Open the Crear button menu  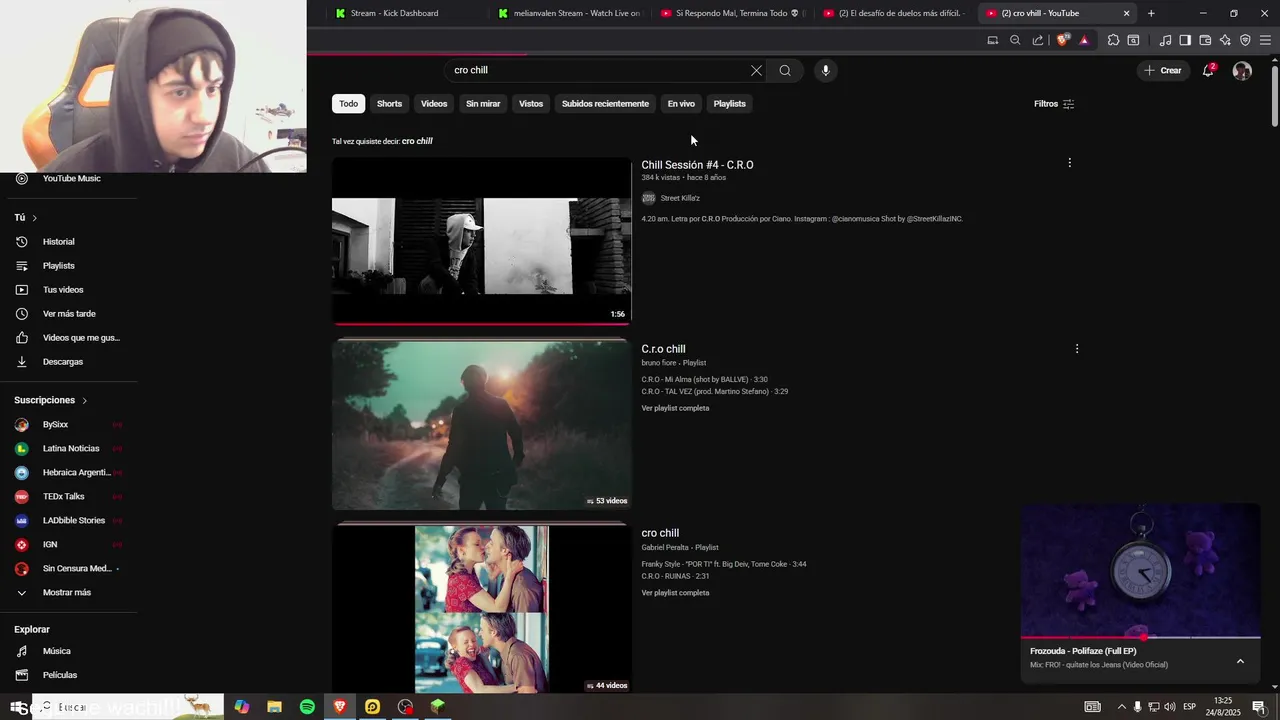[x=1163, y=70]
